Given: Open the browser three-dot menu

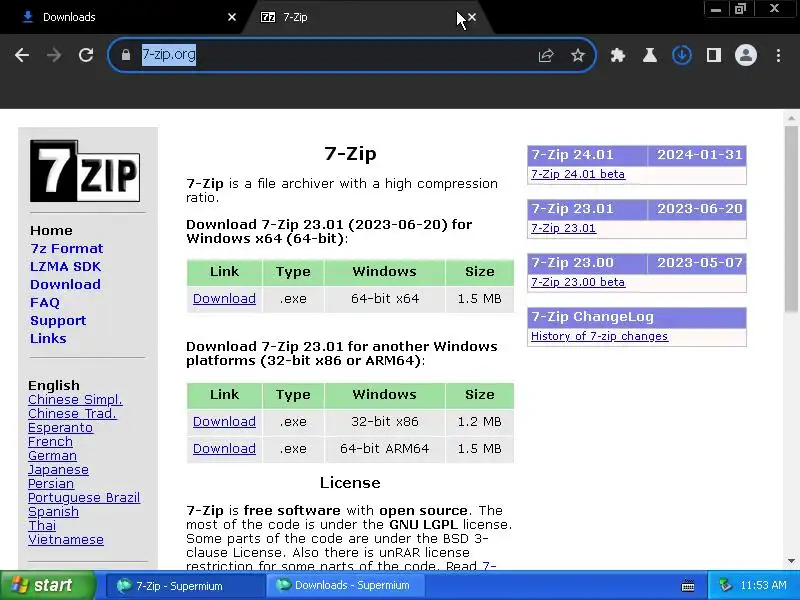Looking at the screenshot, I should coord(778,55).
